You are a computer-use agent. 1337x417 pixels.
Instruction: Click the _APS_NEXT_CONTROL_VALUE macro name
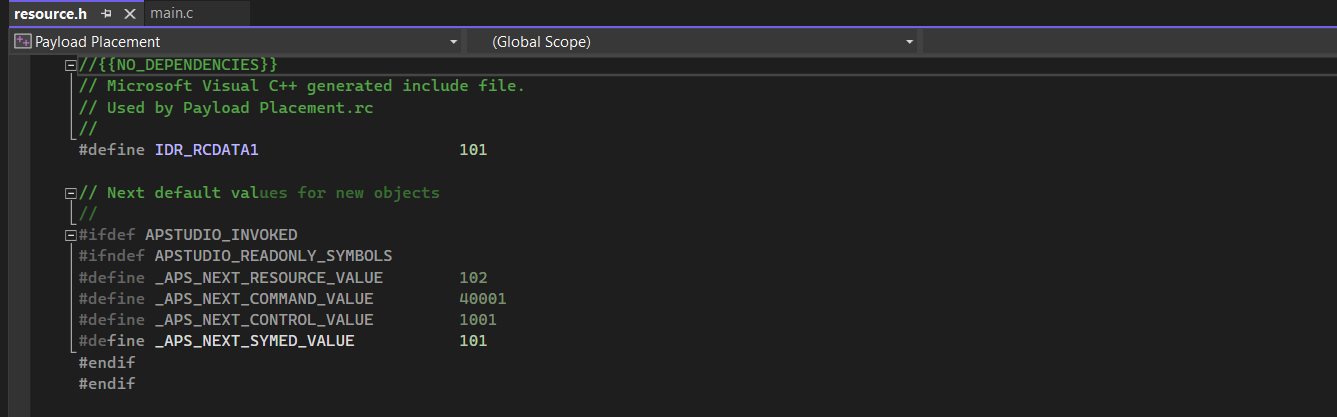coord(263,320)
